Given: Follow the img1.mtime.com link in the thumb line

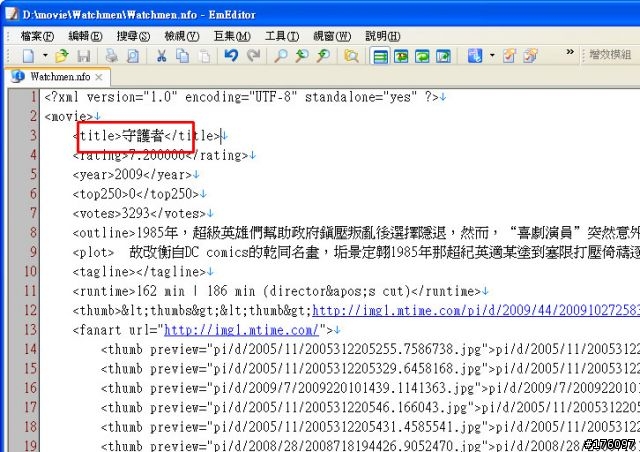Looking at the screenshot, I should pos(476,311).
